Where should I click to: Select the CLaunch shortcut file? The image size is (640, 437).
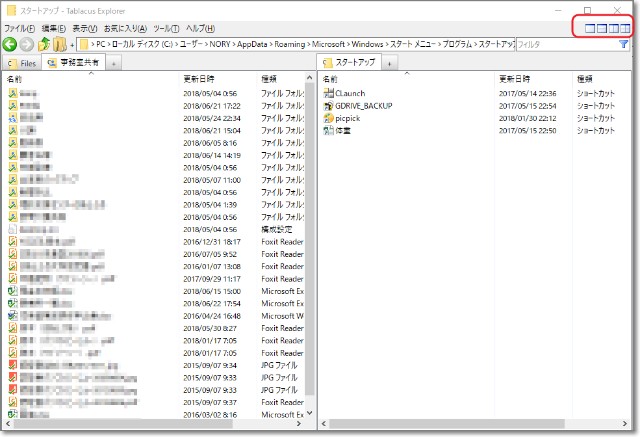point(350,93)
